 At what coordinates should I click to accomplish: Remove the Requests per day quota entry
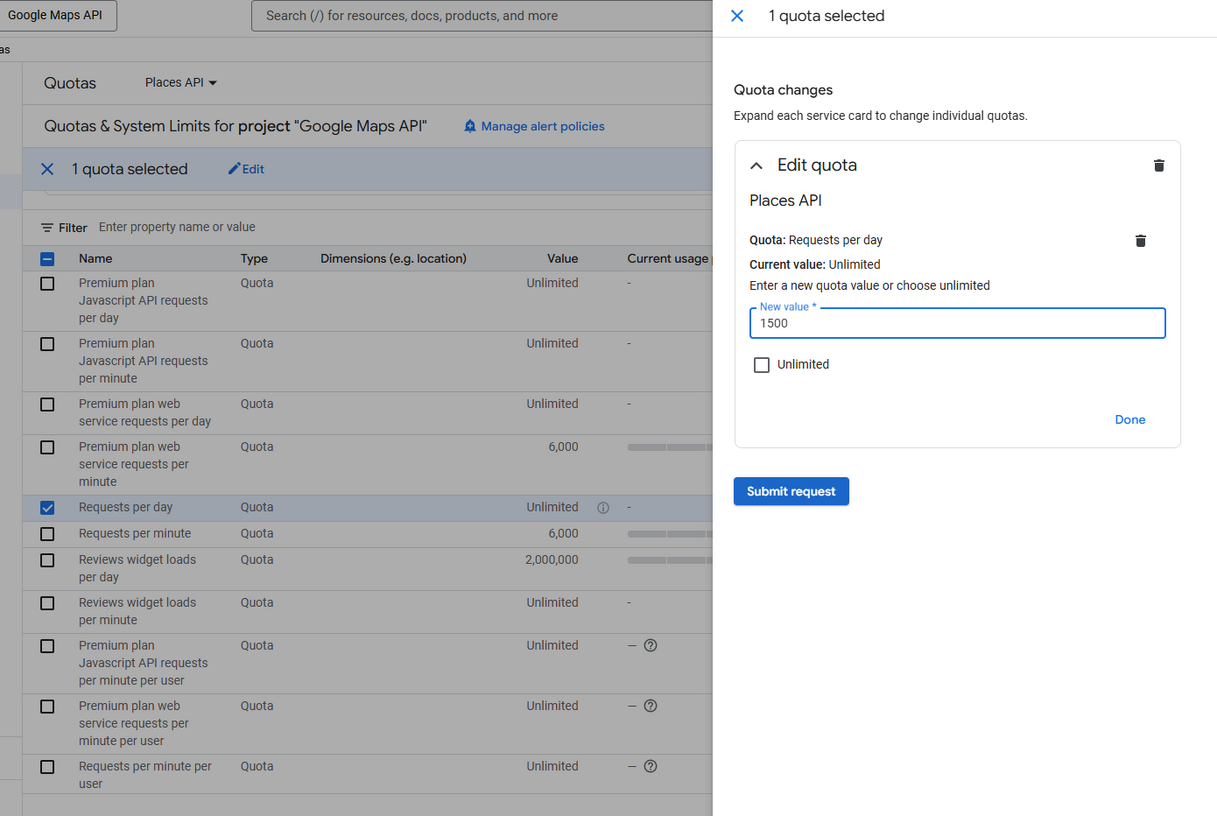pos(1140,240)
